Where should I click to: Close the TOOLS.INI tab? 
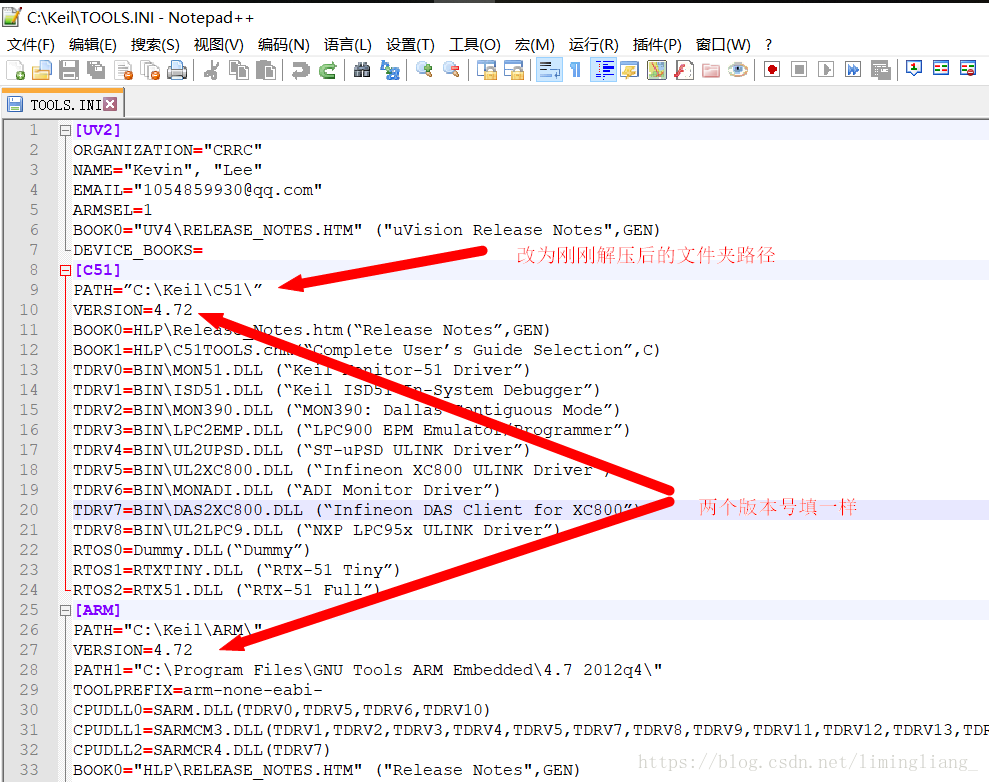pyautogui.click(x=110, y=102)
